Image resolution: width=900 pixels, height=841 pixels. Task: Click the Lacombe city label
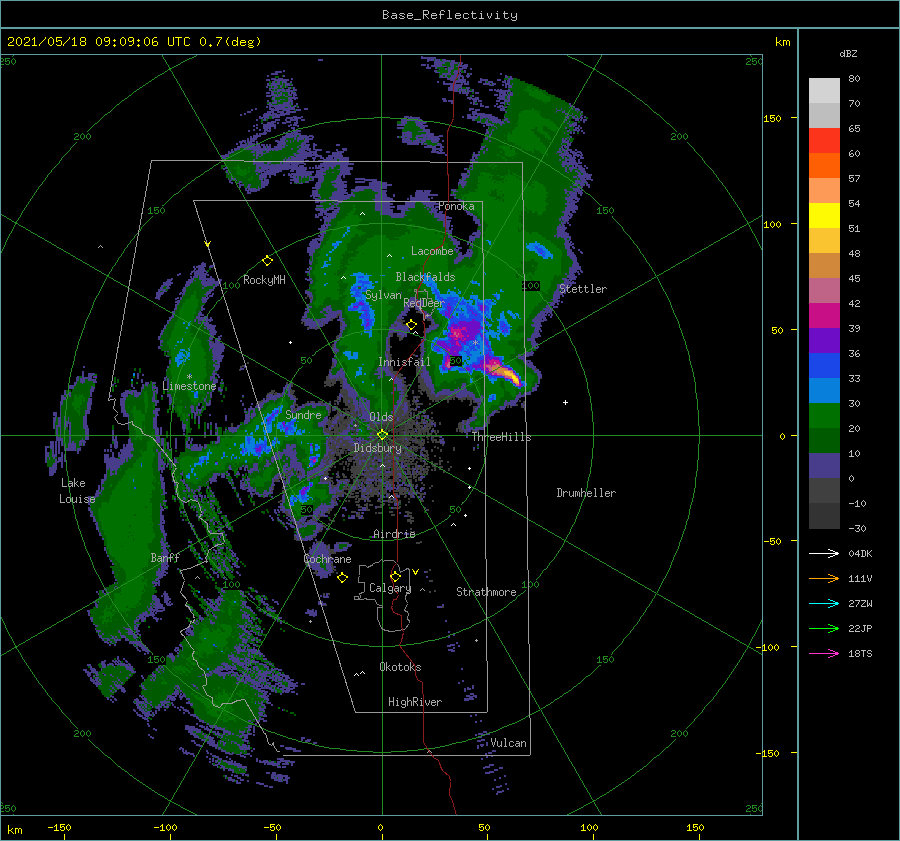point(432,251)
